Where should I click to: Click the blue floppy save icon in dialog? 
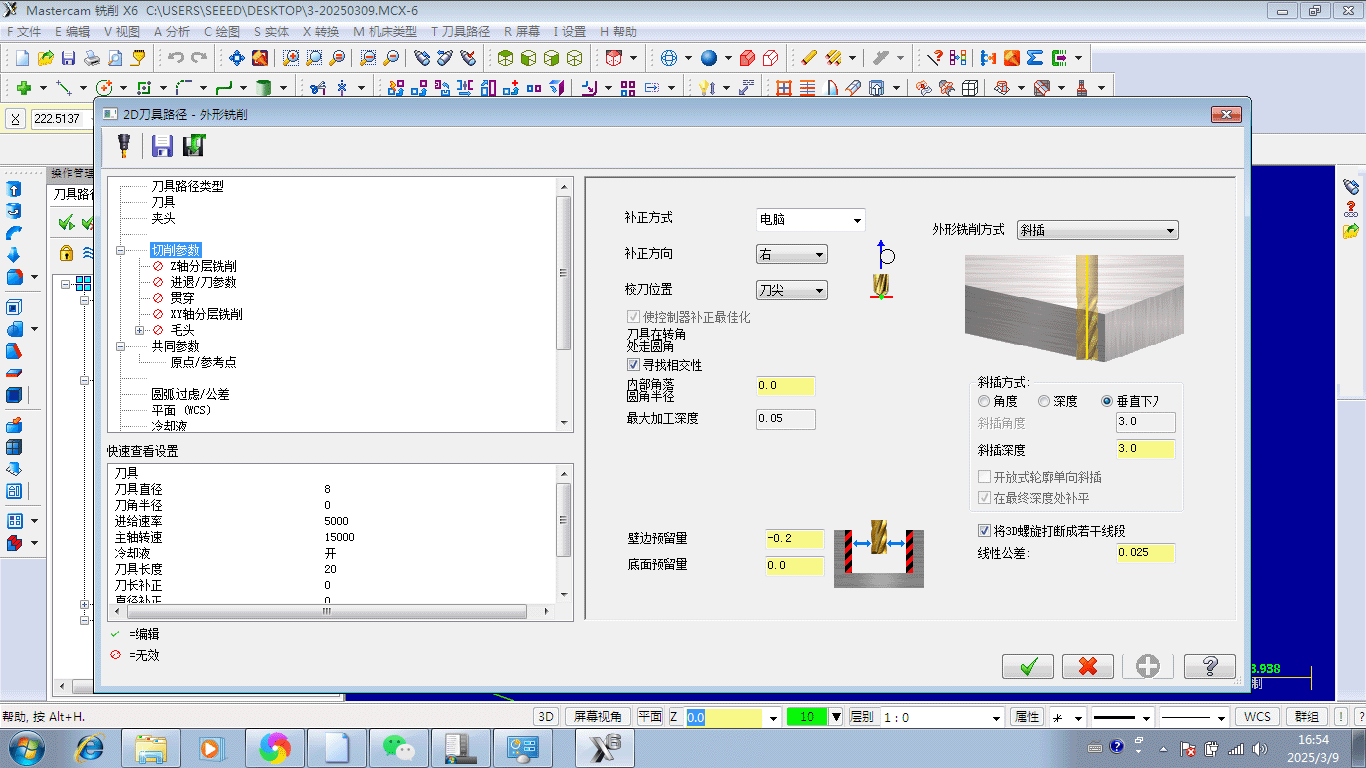[x=162, y=146]
